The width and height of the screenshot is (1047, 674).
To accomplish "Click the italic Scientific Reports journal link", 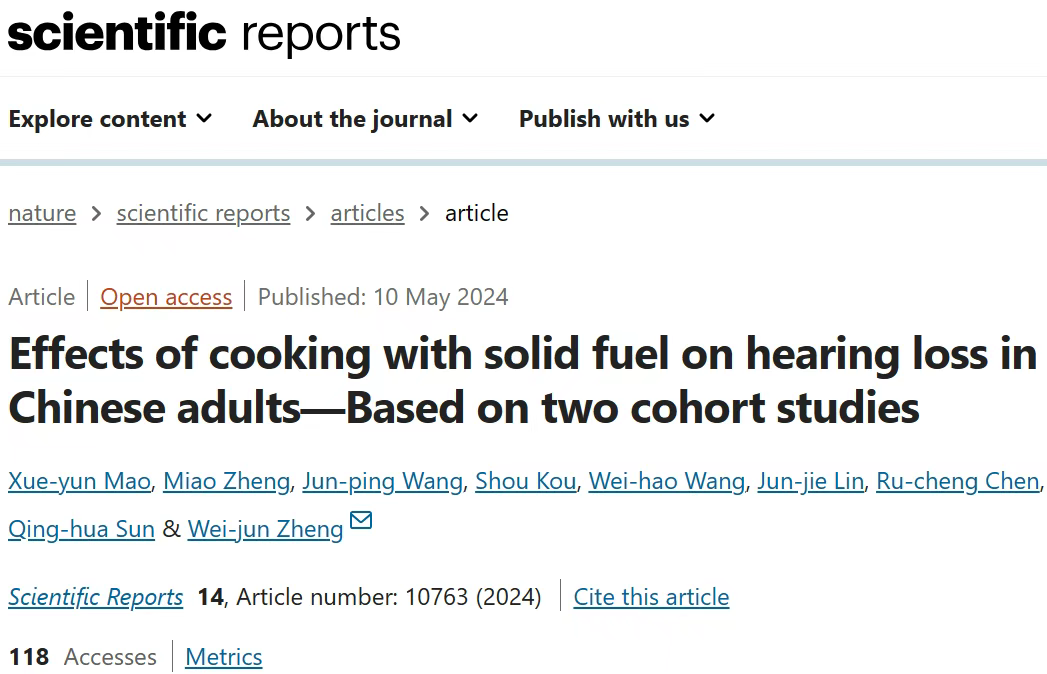I will (x=95, y=597).
